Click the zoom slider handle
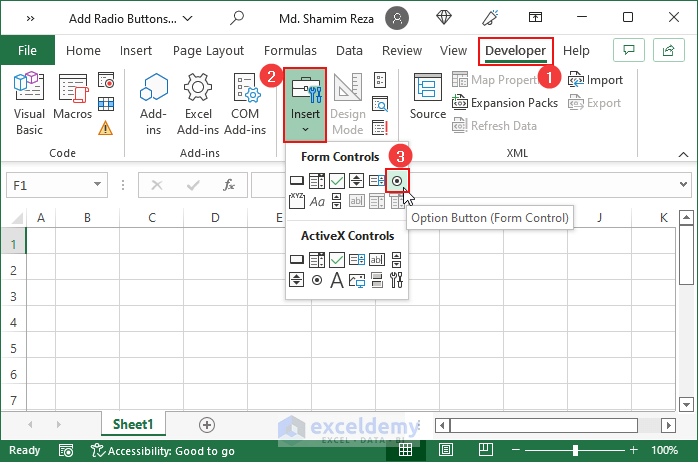This screenshot has width=698, height=462. tap(575, 450)
